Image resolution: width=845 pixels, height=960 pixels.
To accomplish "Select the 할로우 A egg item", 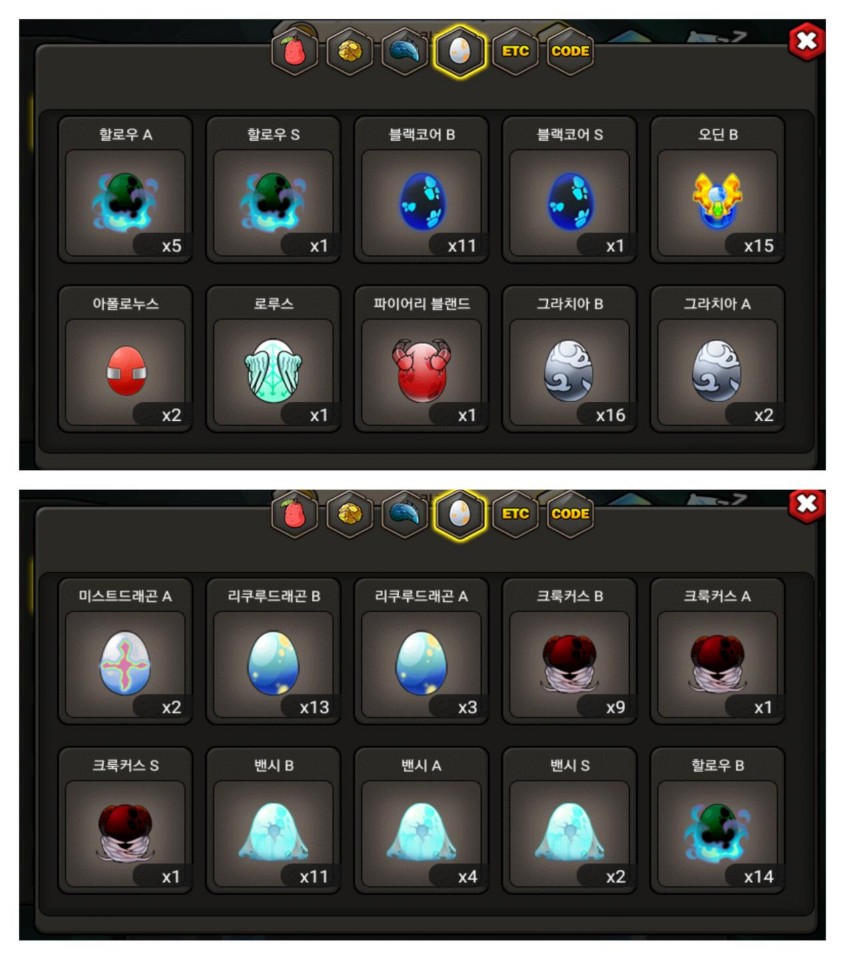I will 125,190.
